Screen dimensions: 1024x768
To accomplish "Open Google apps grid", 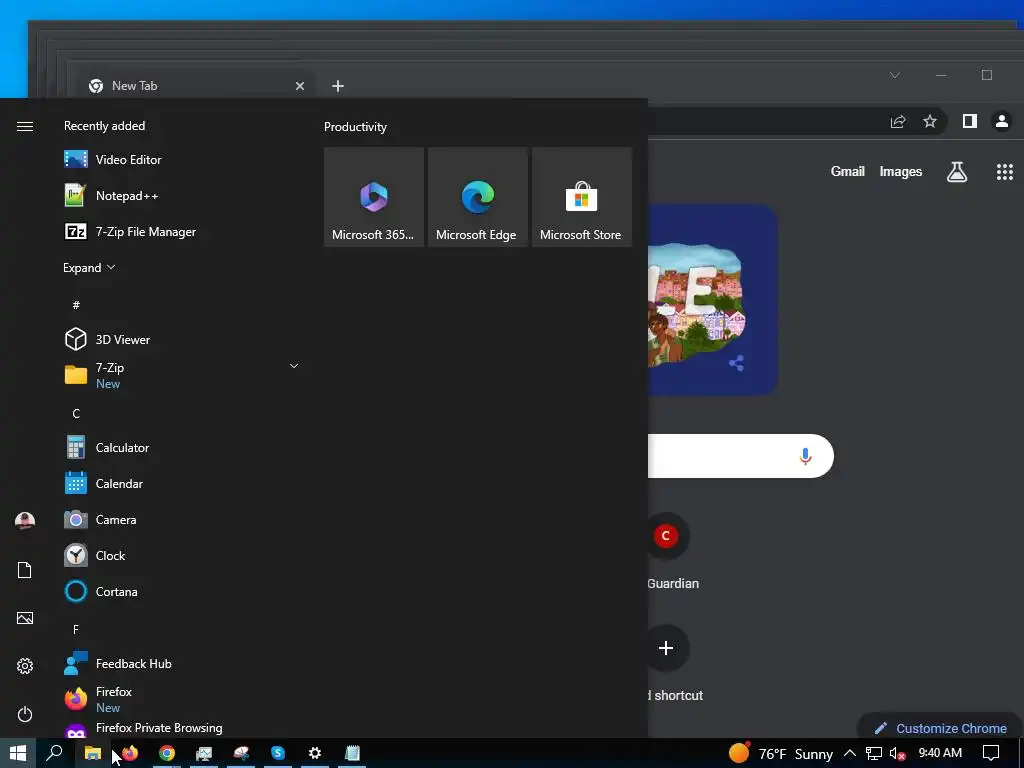I will [x=1004, y=172].
